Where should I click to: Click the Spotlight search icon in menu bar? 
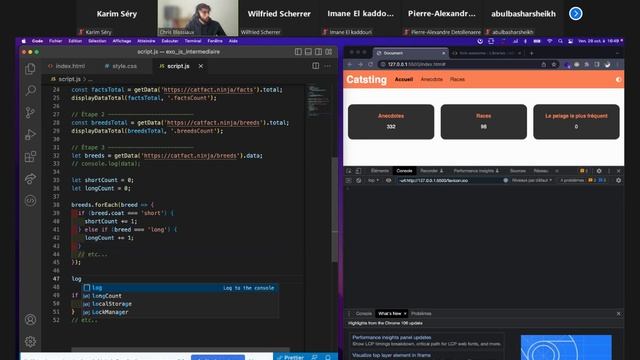[x=560, y=41]
